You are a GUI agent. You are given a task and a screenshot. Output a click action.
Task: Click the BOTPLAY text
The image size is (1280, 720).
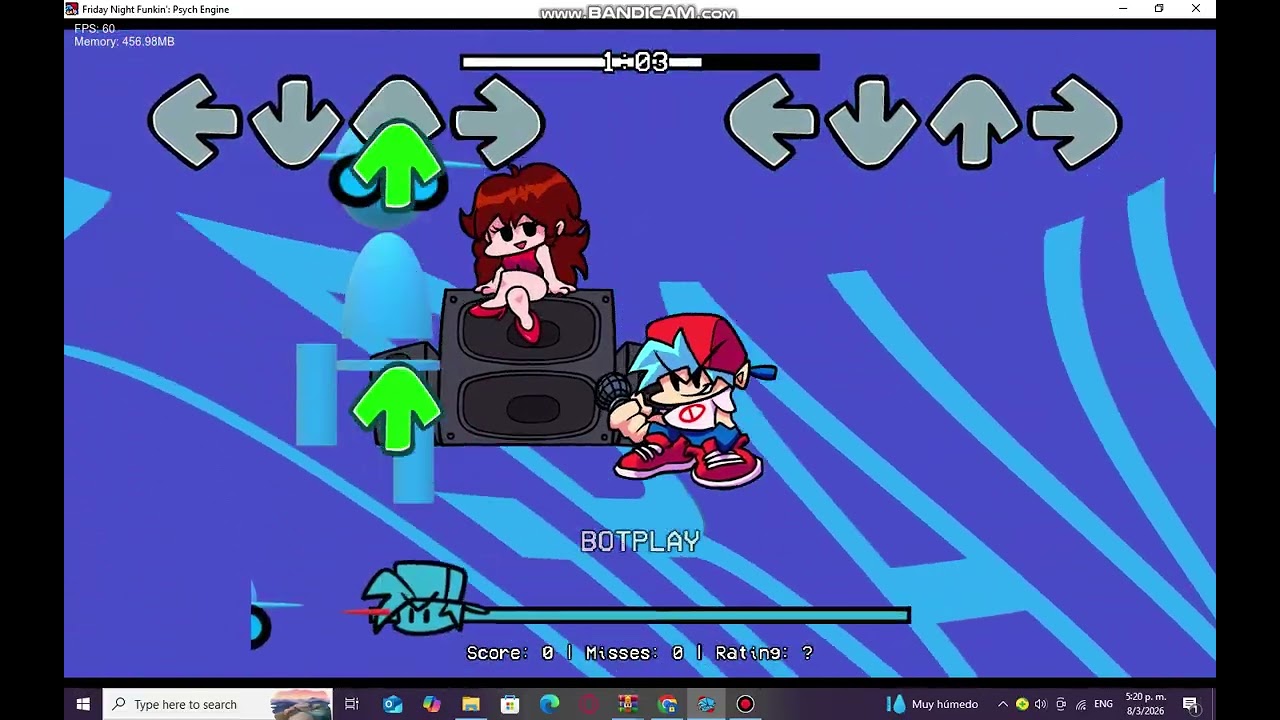click(x=640, y=541)
